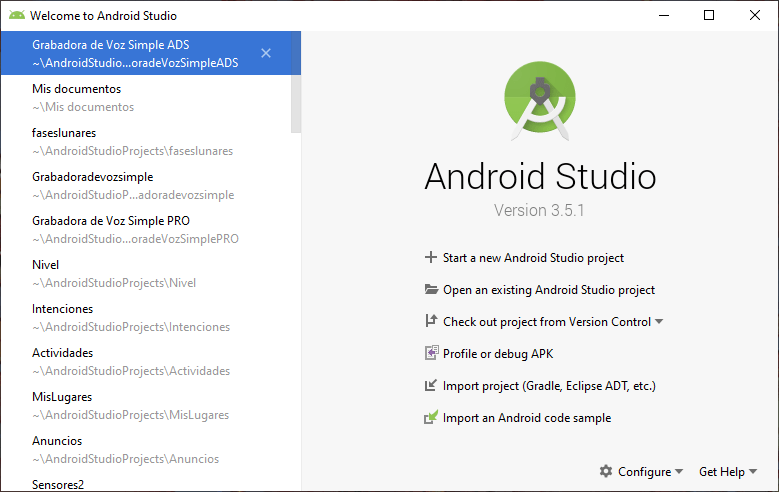Click the Configure gear icon

pos(606,472)
